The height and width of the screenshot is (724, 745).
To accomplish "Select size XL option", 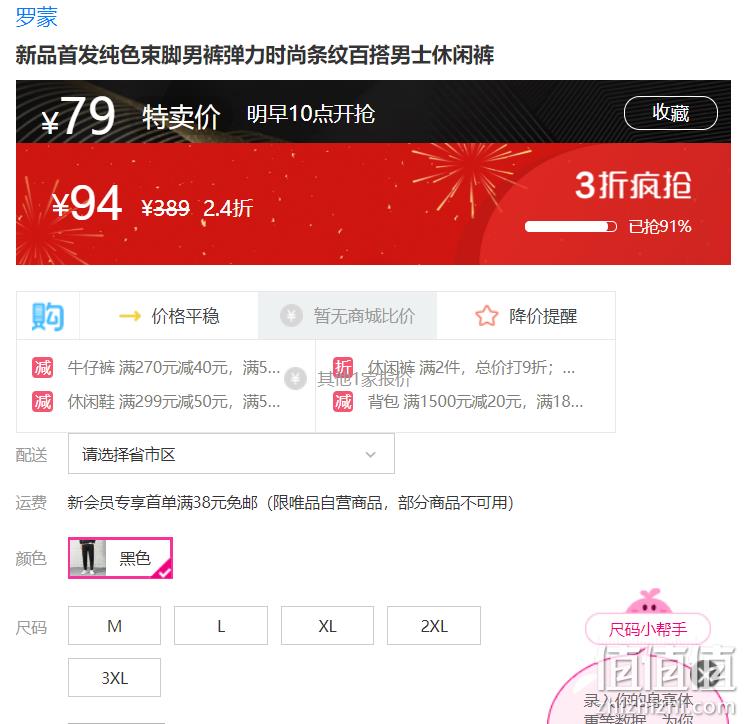I will click(327, 626).
